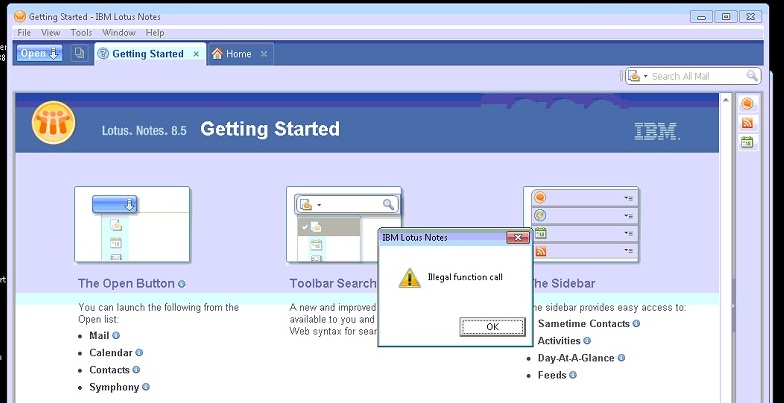Click the magnifier icon in search box
Image resolution: width=784 pixels, height=403 pixels.
pyautogui.click(x=752, y=76)
